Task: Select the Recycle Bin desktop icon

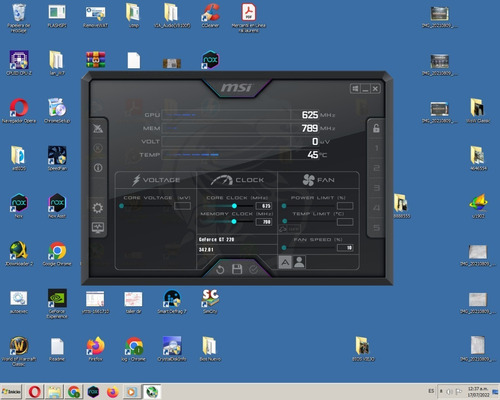Action: pos(19,18)
